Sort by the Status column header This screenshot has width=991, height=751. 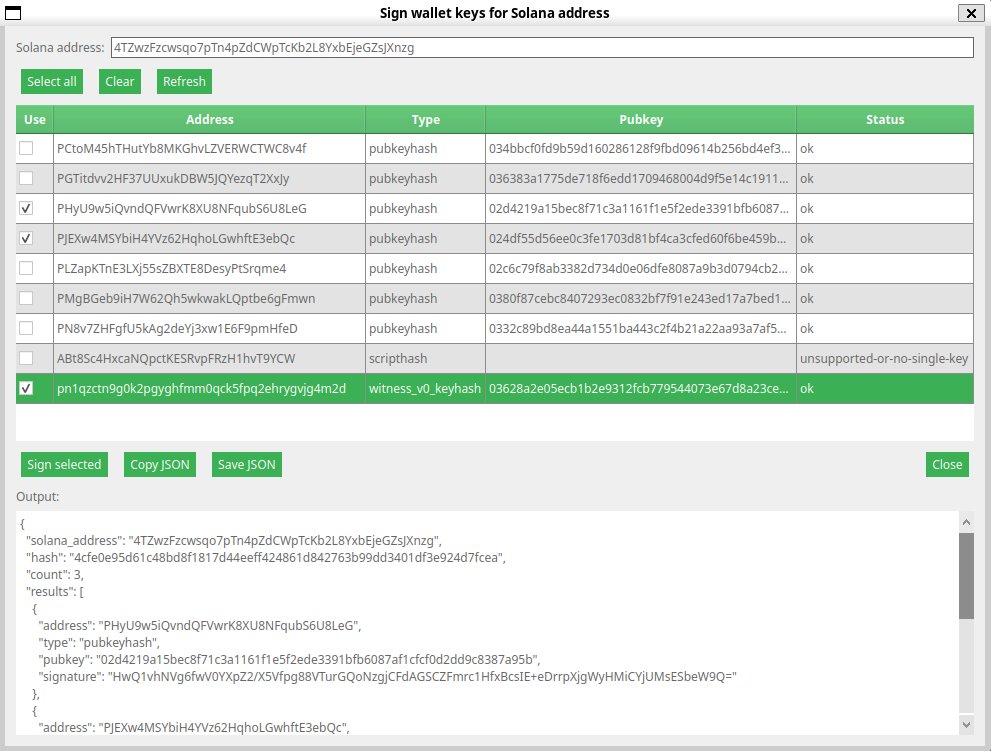885,119
